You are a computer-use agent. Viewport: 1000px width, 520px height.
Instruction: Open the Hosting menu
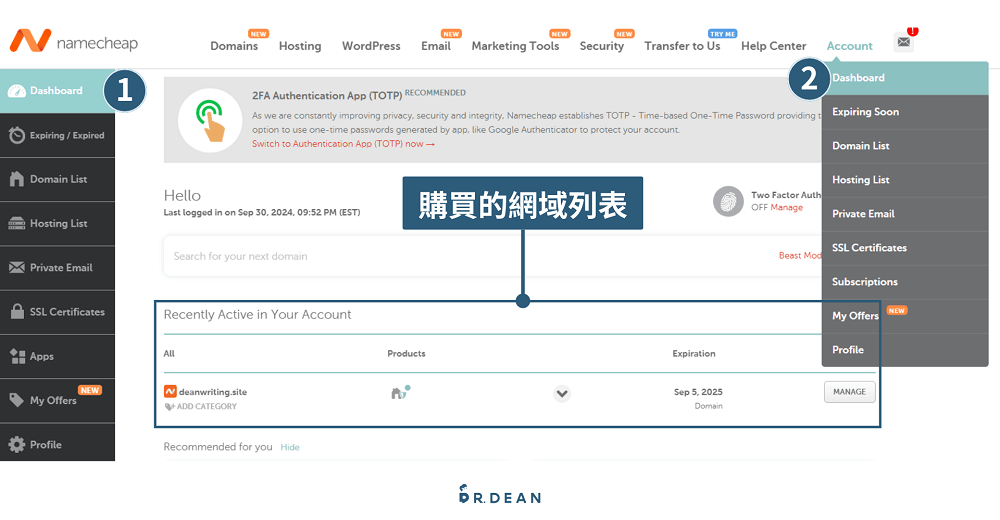[x=300, y=46]
